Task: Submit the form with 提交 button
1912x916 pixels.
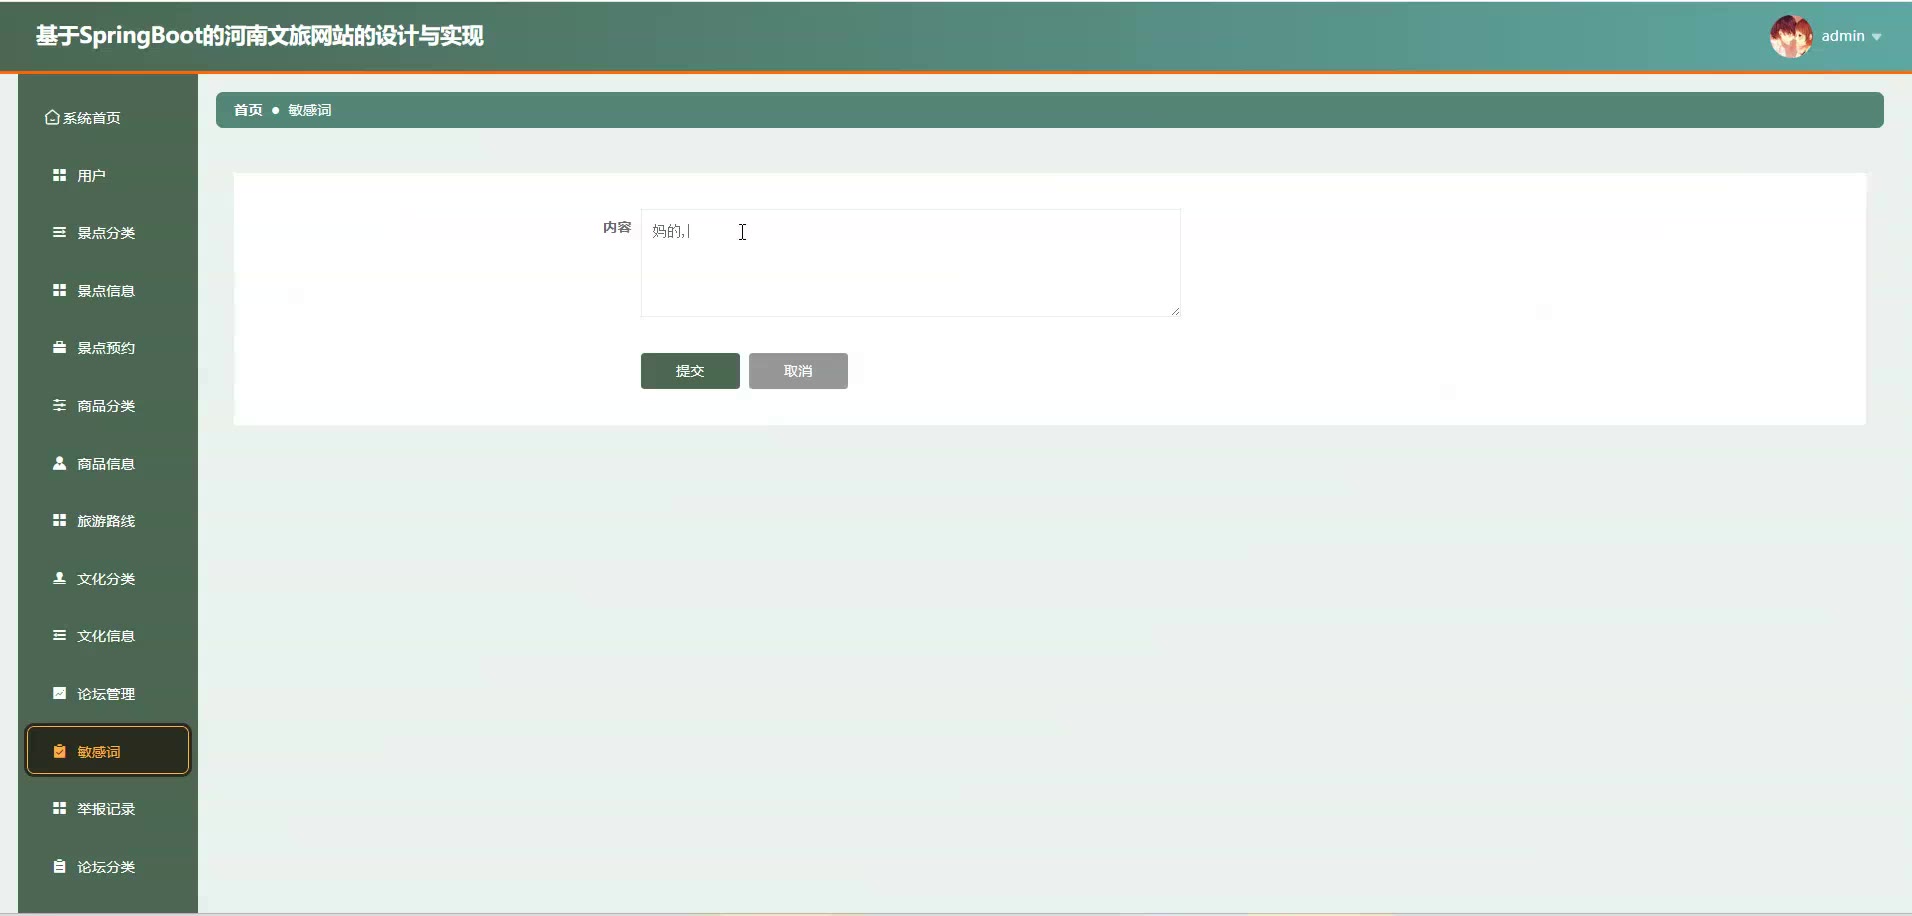Action: 690,371
